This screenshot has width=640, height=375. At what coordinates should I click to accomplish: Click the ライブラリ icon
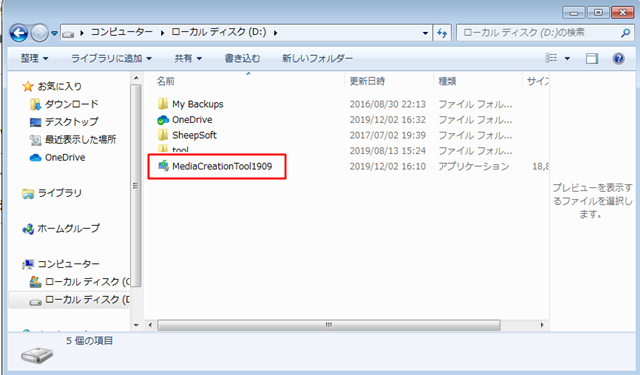tap(28, 193)
